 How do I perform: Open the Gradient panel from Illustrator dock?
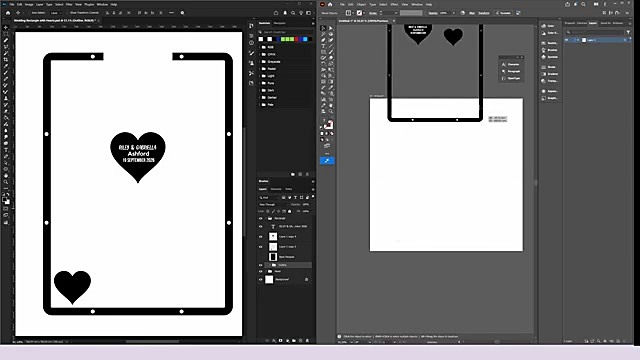tap(549, 74)
